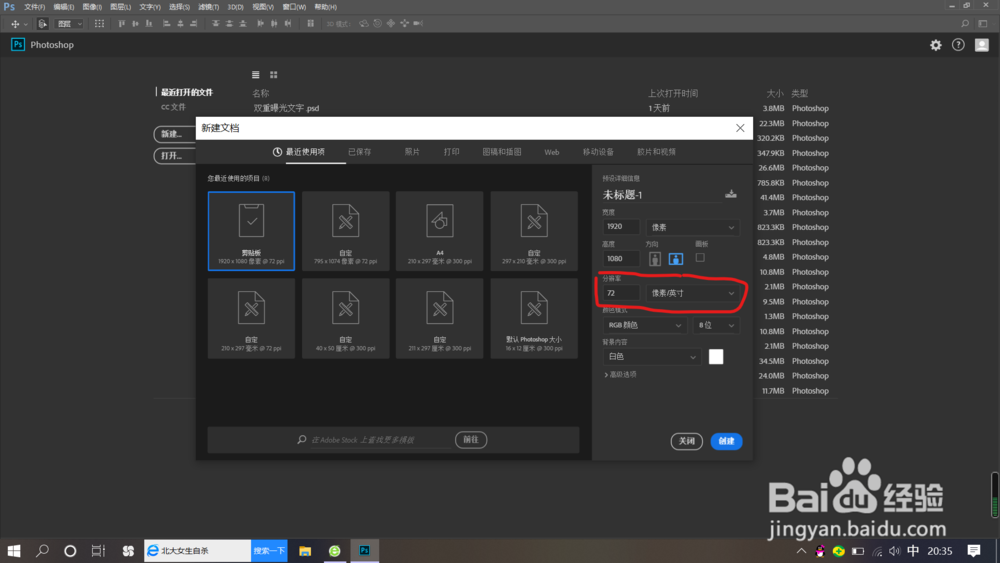1000x563 pixels.
Task: Choose portrait orientation
Action: click(x=655, y=258)
